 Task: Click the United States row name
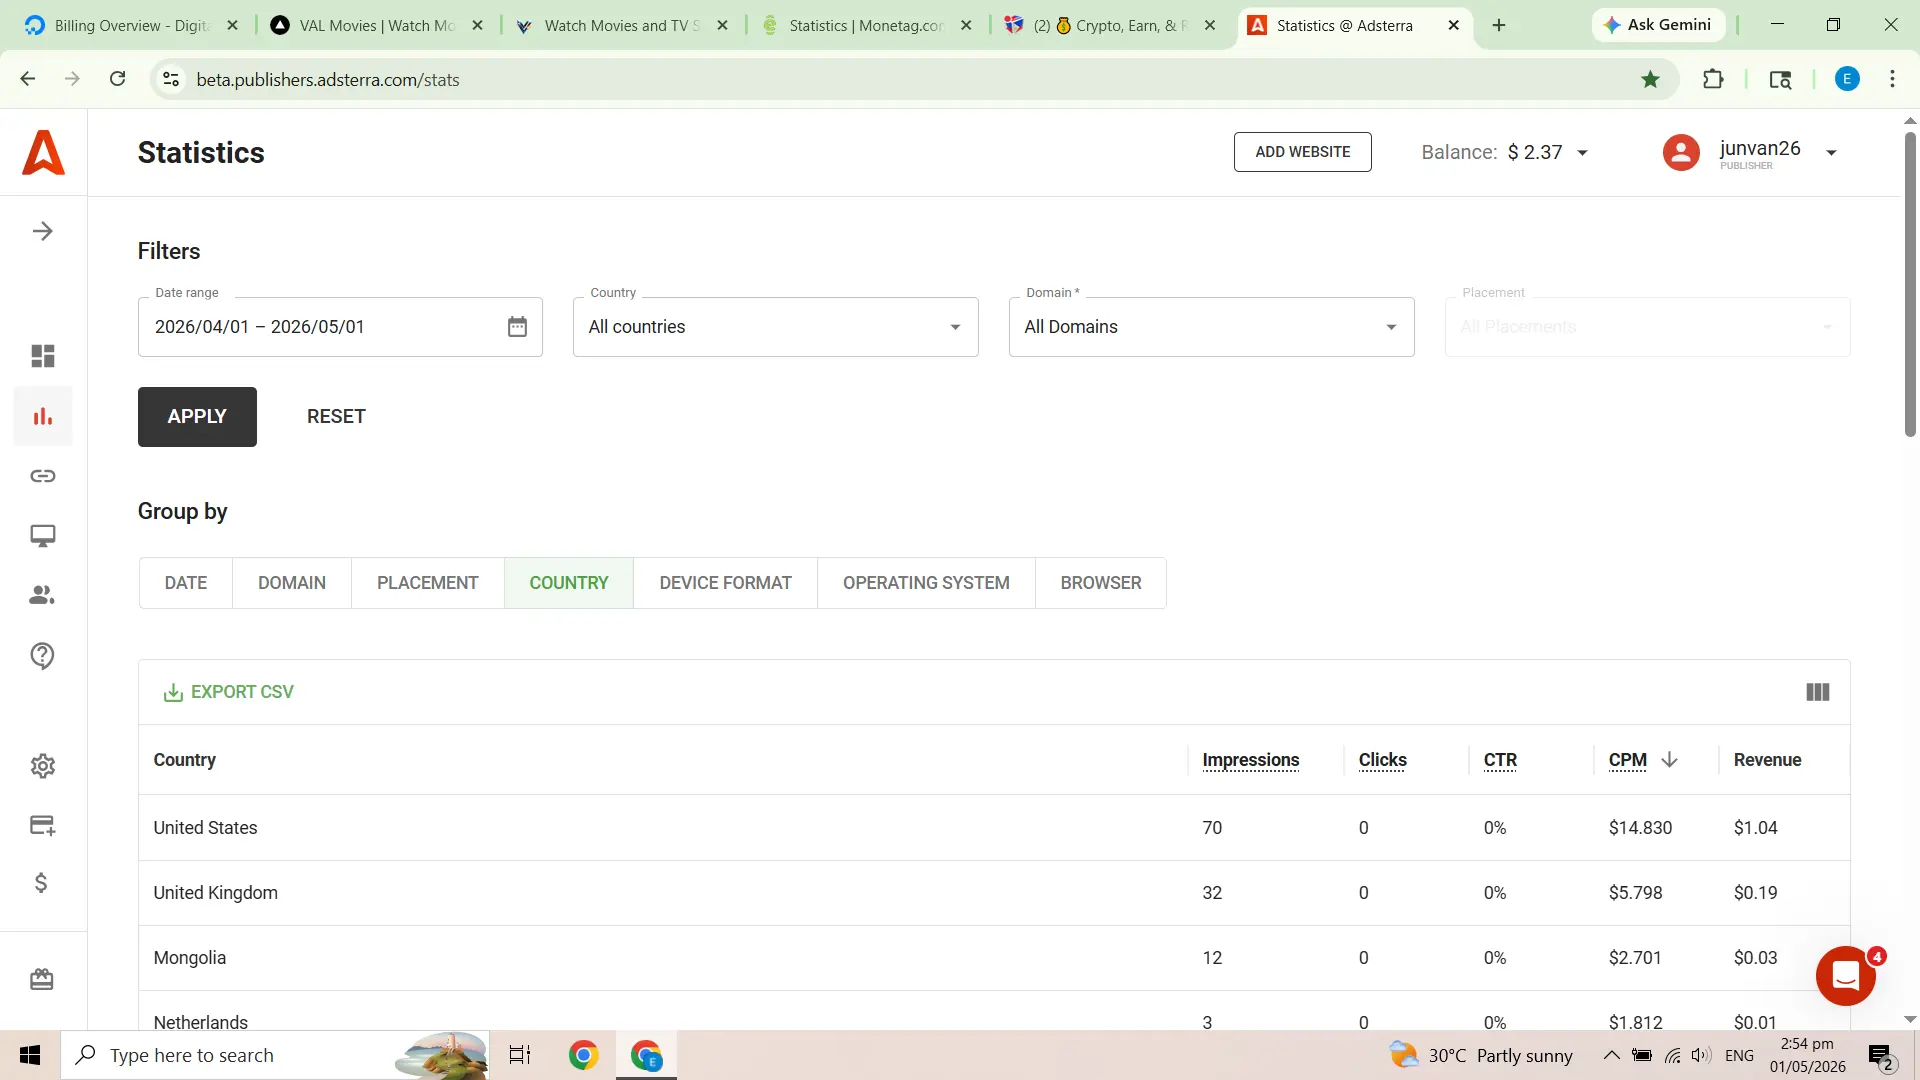tap(205, 828)
